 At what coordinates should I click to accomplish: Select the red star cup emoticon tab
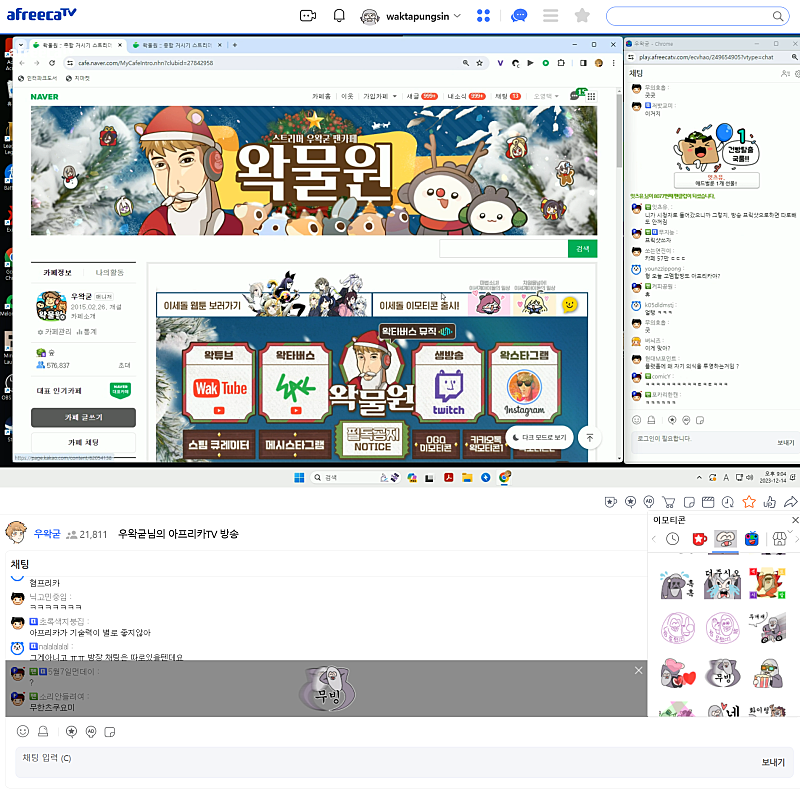coord(699,539)
